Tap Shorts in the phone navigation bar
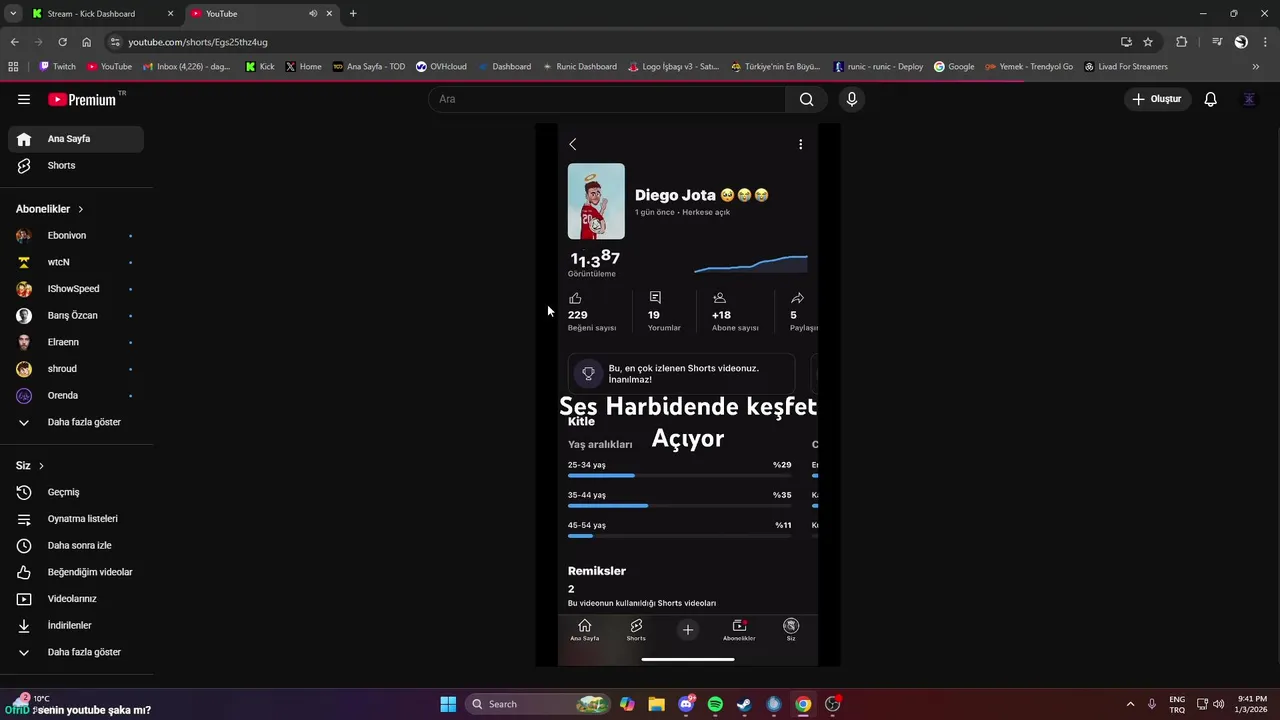 (x=636, y=630)
